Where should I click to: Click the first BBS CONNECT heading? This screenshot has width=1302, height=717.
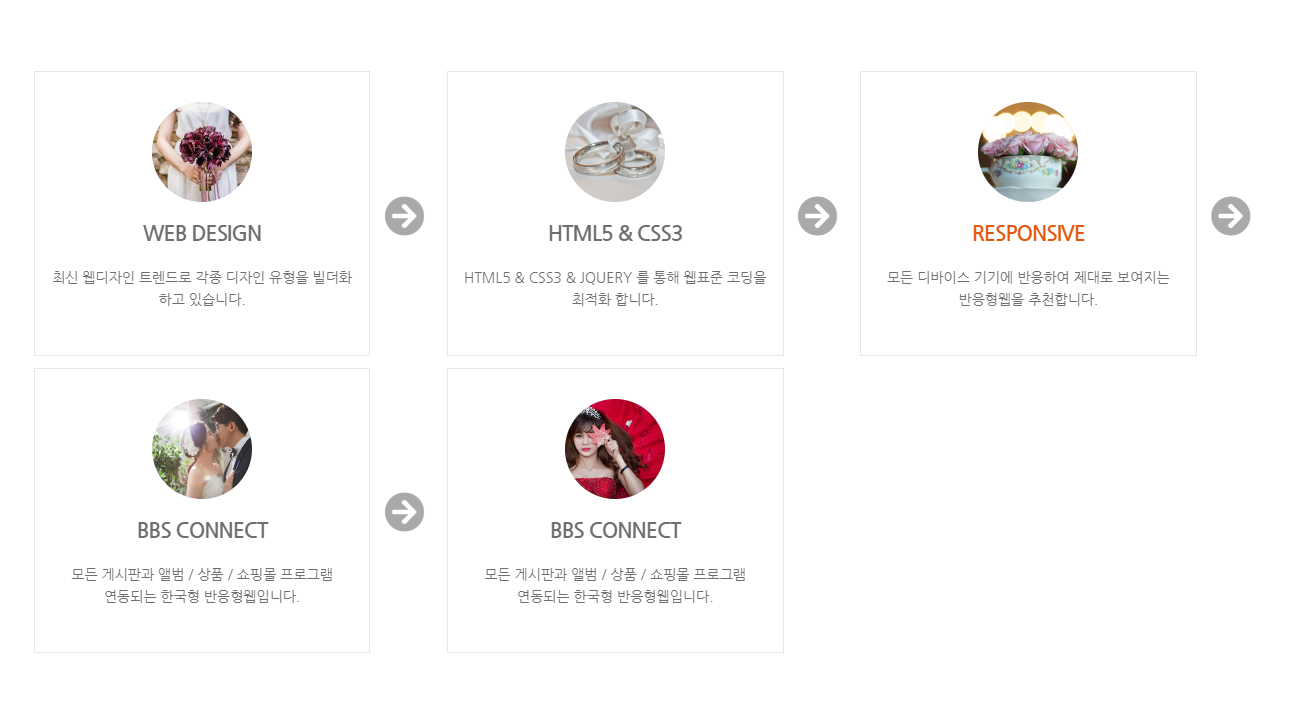pyautogui.click(x=202, y=530)
